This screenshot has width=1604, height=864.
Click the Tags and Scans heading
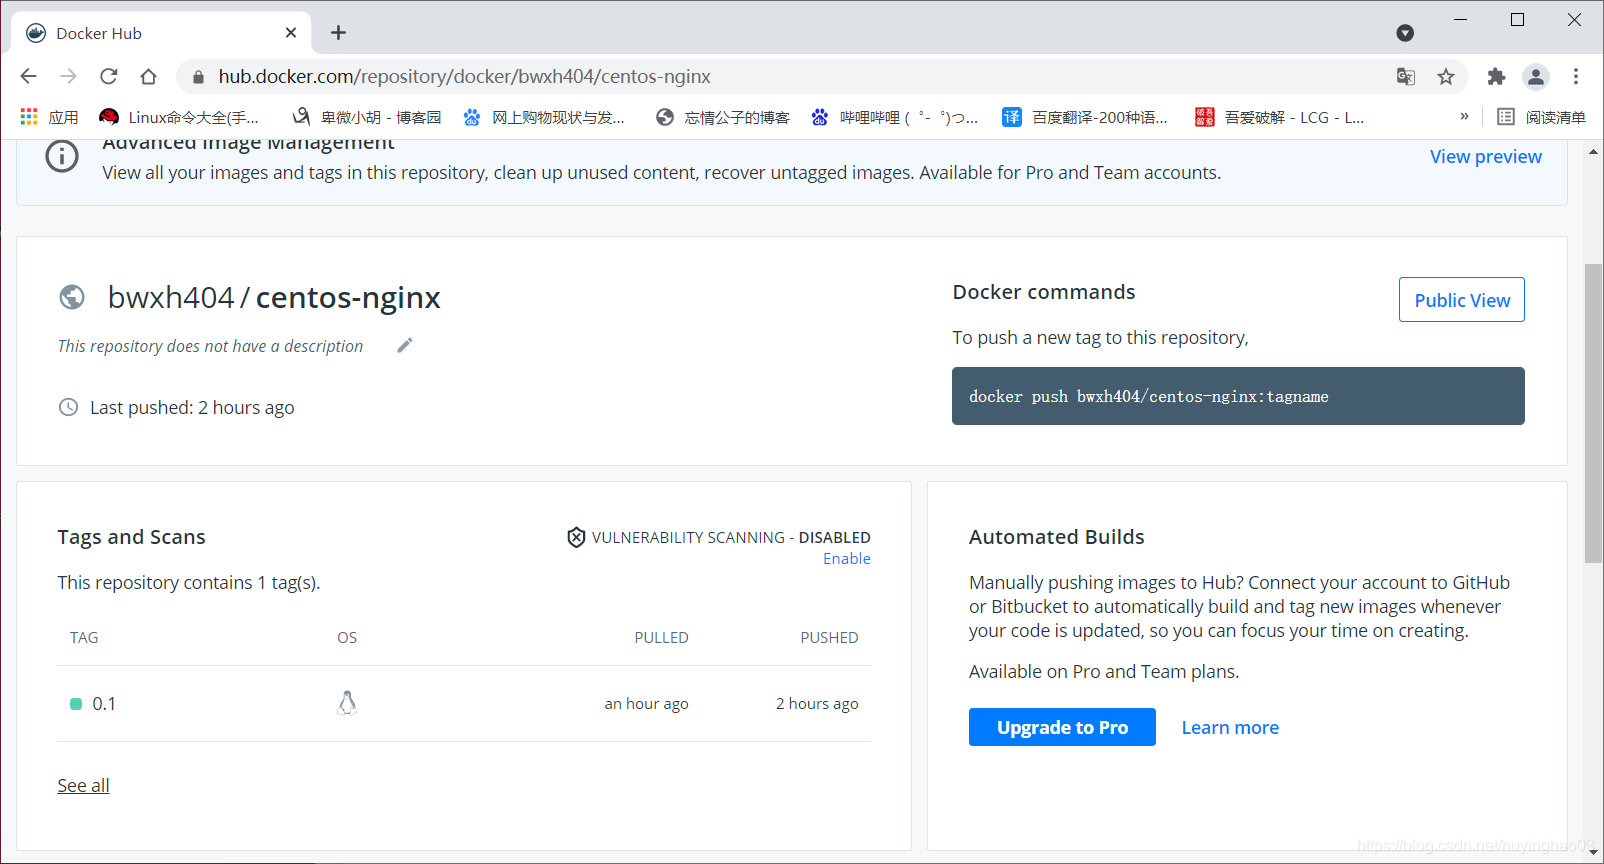[131, 537]
